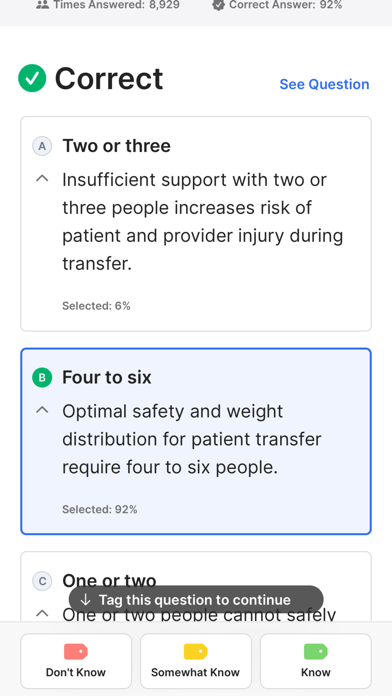Click the green Know tag icon

[x=316, y=652]
